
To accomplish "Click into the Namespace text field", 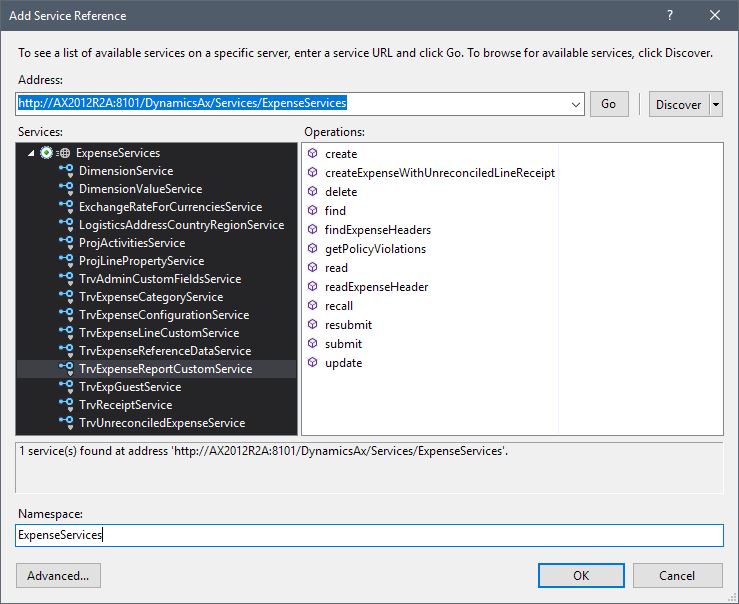I will pos(370,536).
